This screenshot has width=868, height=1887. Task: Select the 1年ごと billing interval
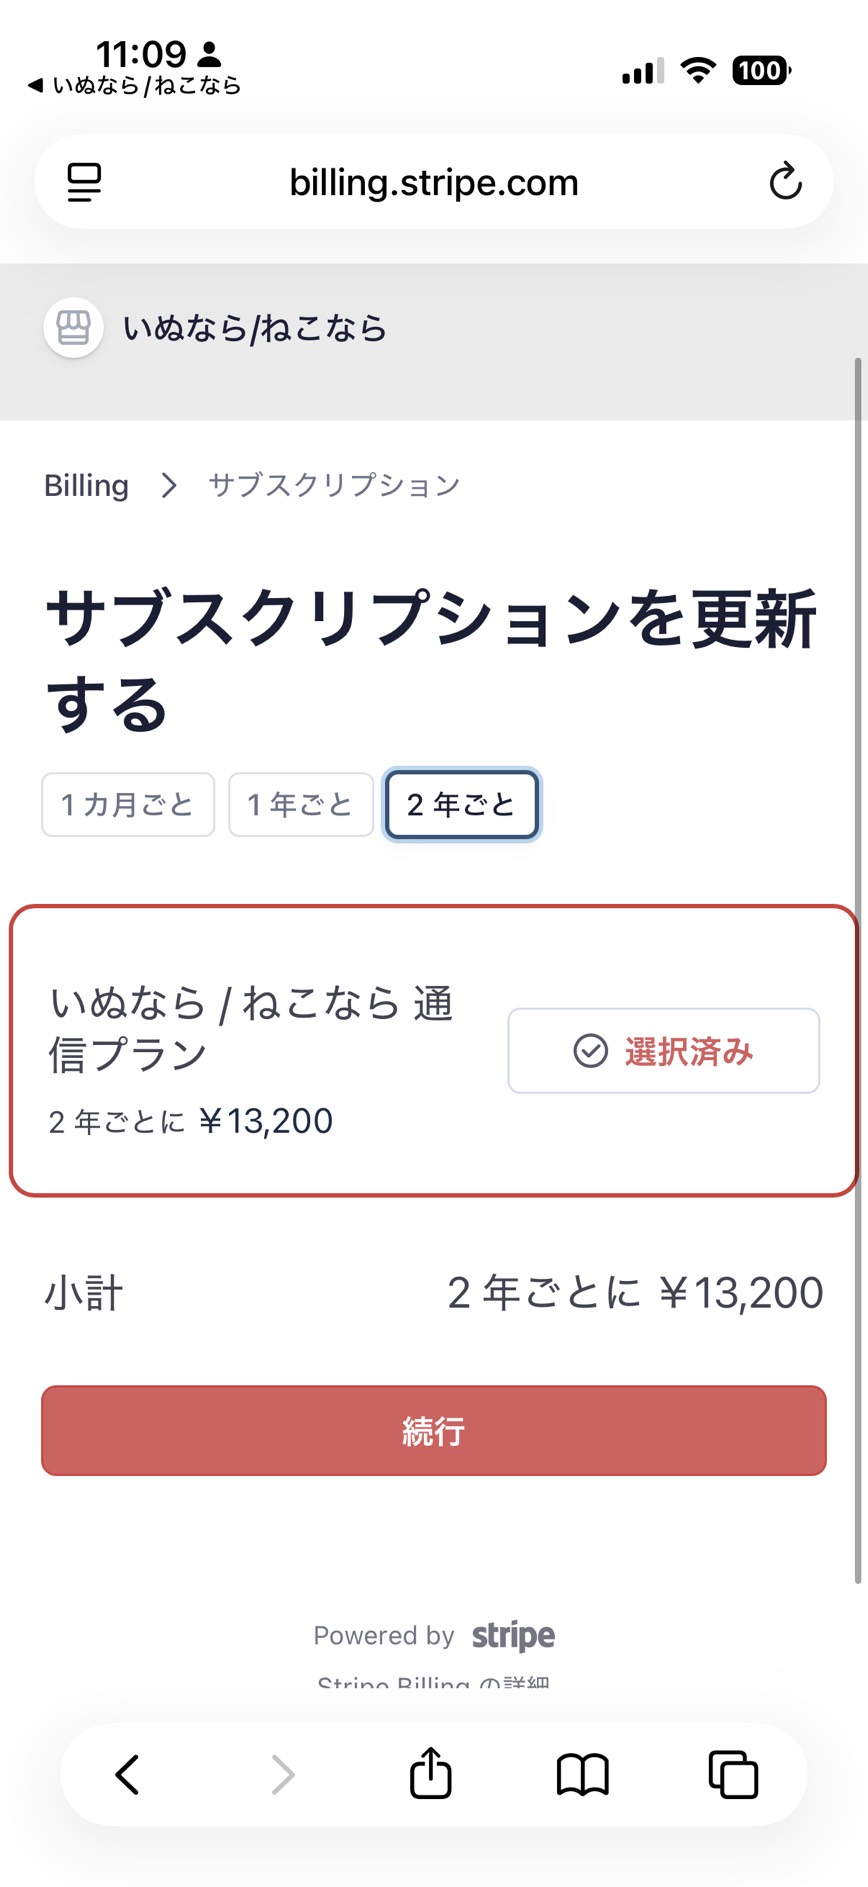coord(301,804)
